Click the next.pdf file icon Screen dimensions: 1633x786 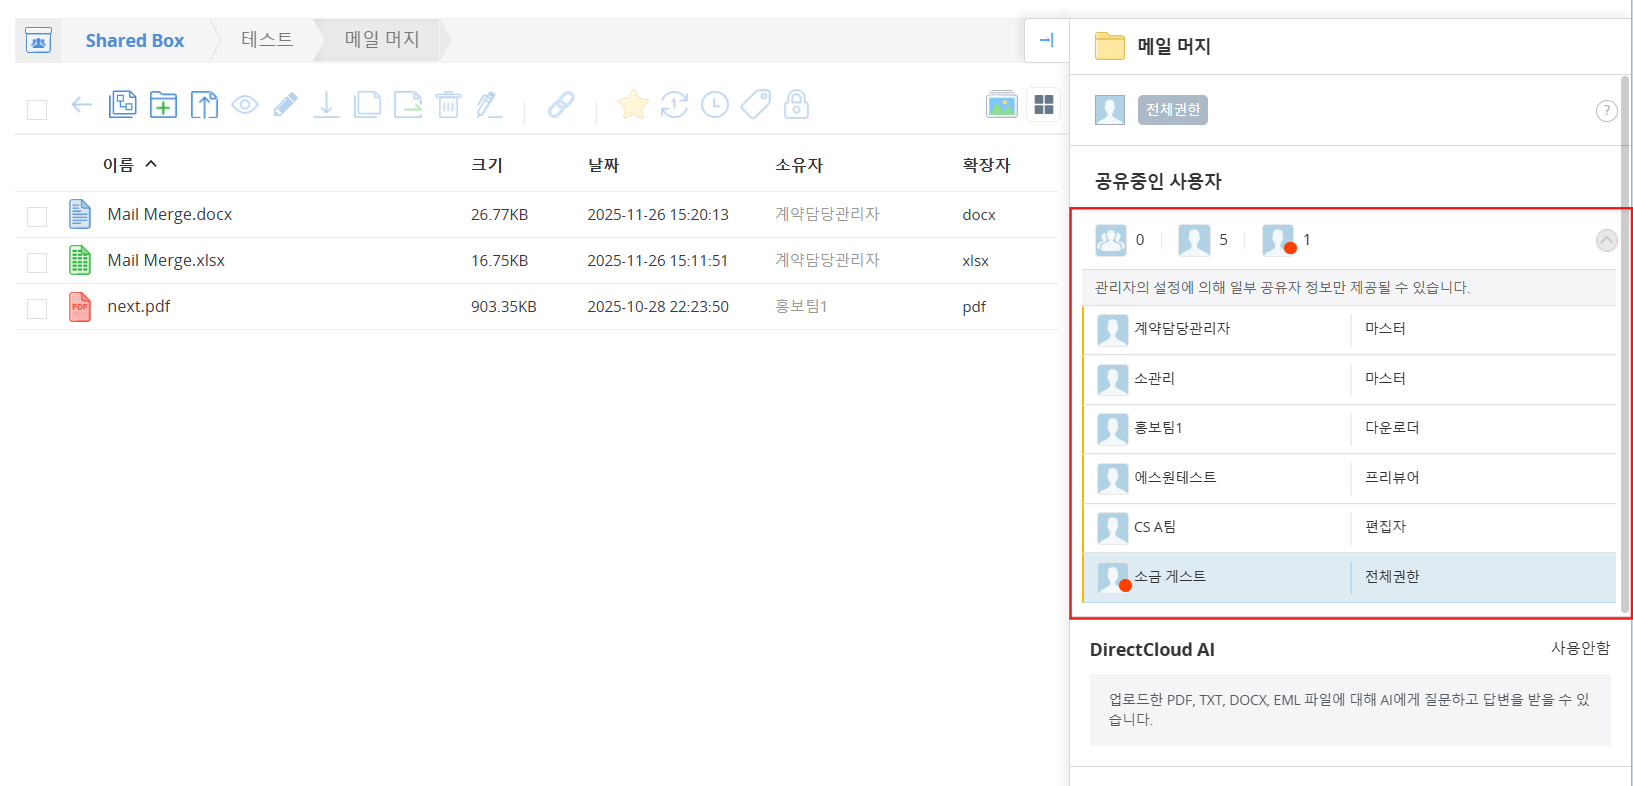[x=80, y=306]
